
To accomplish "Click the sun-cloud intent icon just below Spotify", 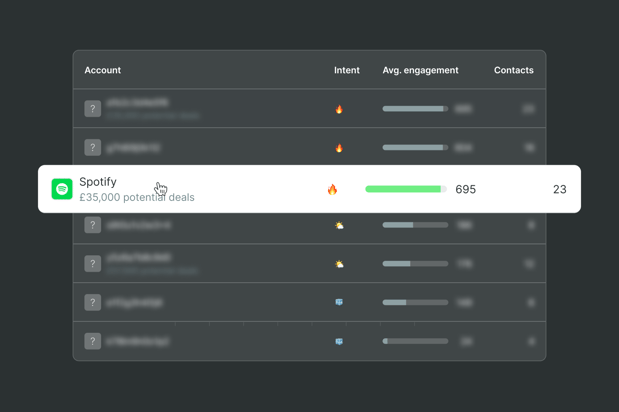I will (x=339, y=225).
